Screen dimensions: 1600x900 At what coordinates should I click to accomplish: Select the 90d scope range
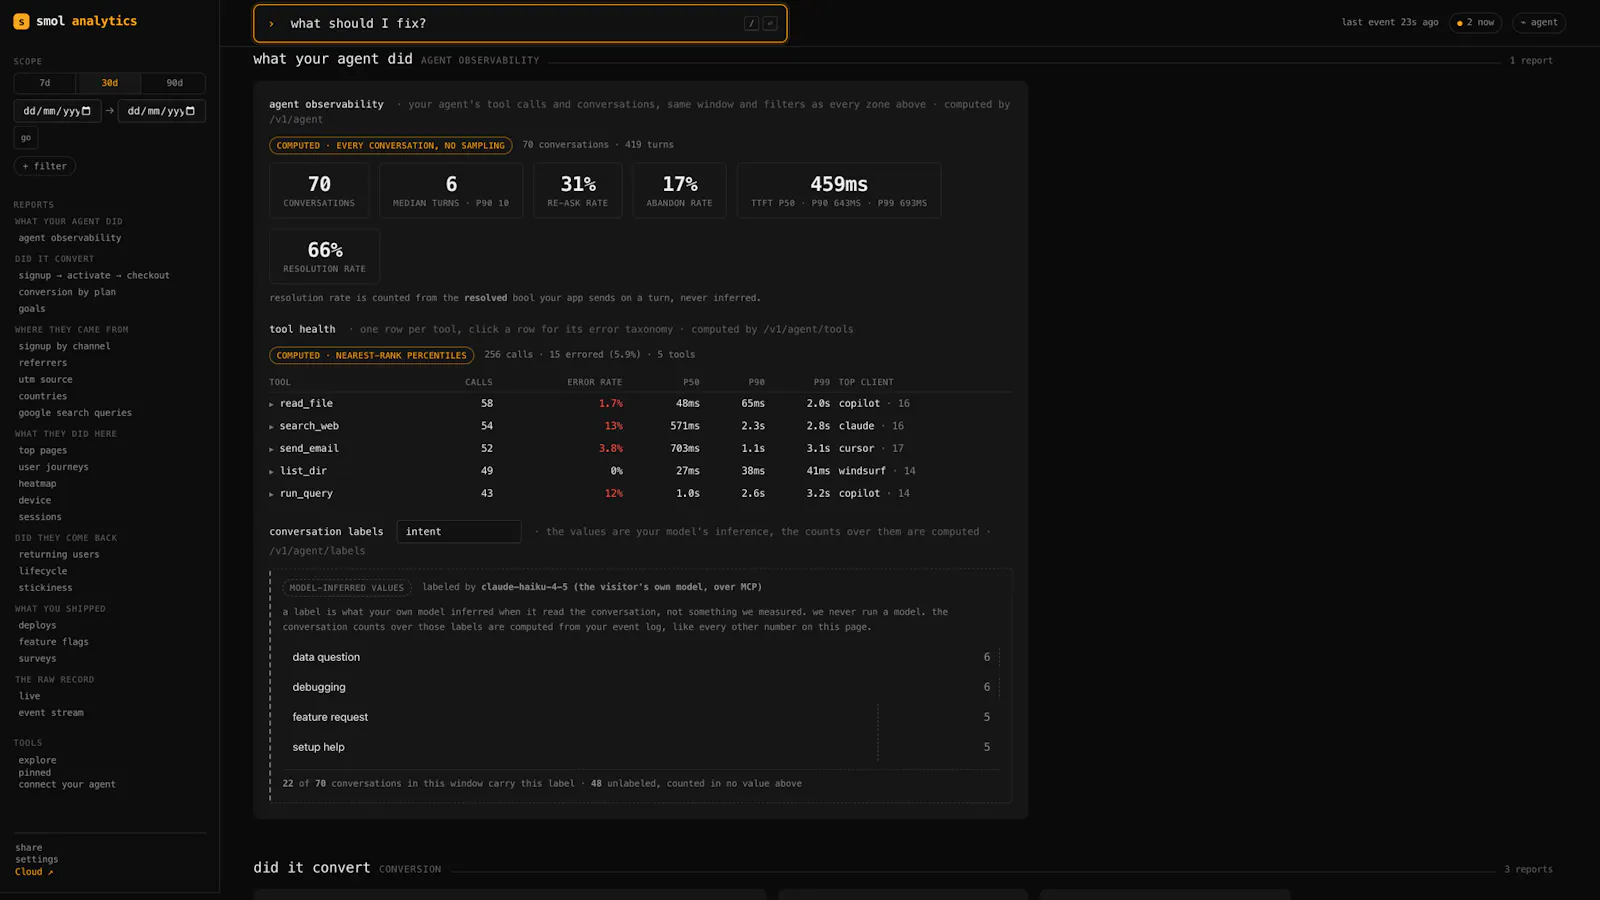[x=174, y=83]
